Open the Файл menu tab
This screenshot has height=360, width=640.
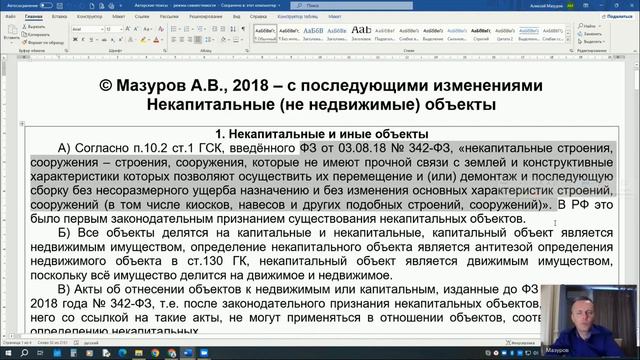click(11, 17)
